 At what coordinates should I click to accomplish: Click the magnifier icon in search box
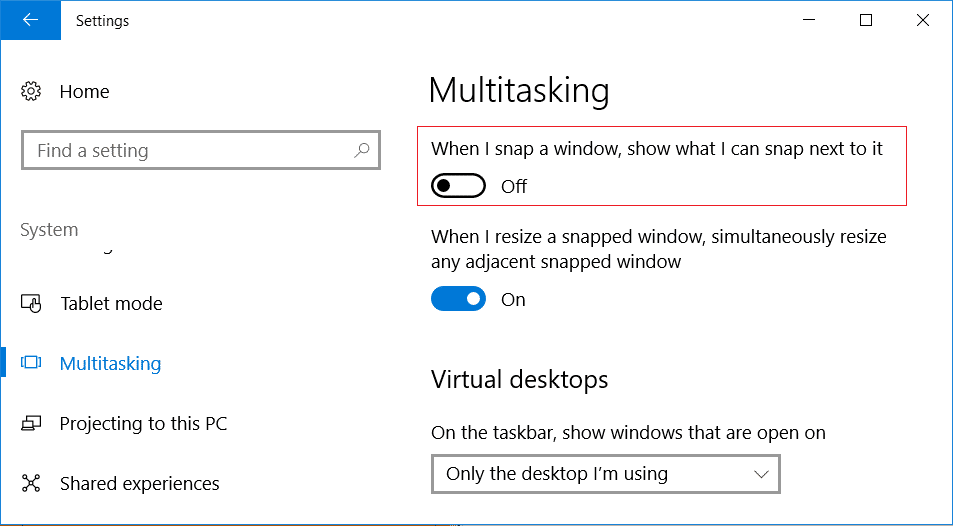[362, 150]
